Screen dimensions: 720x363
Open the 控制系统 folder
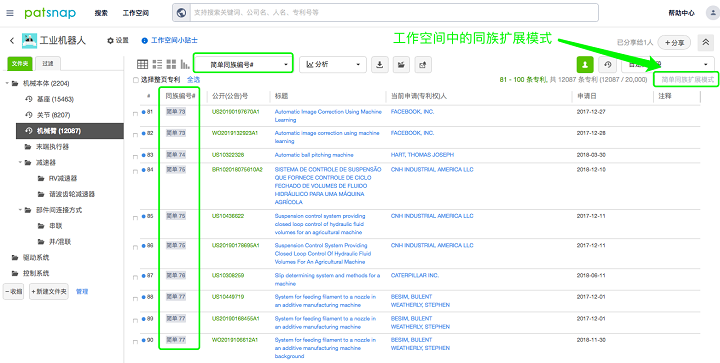pyautogui.click(x=30, y=273)
